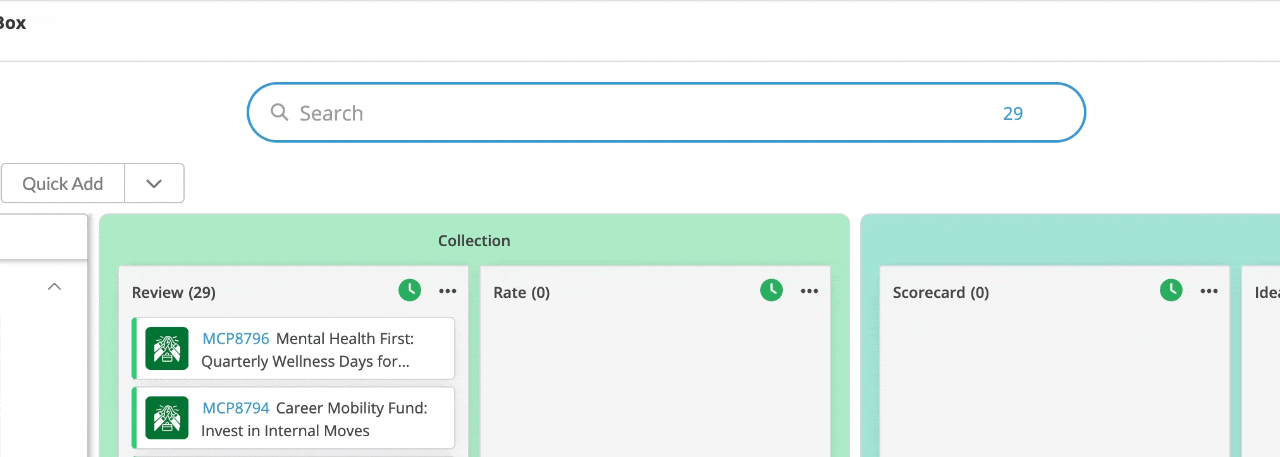Open the Career Mobility Fund card
The height and width of the screenshot is (457, 1280).
point(293,418)
